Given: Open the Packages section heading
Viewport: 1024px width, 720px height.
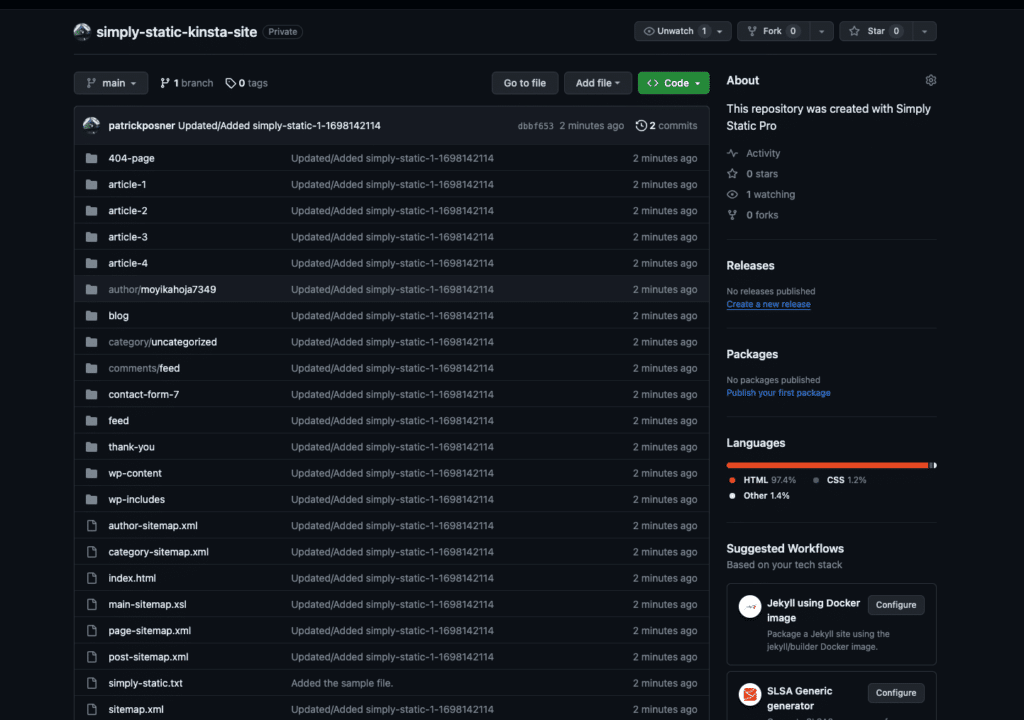Looking at the screenshot, I should (x=752, y=354).
